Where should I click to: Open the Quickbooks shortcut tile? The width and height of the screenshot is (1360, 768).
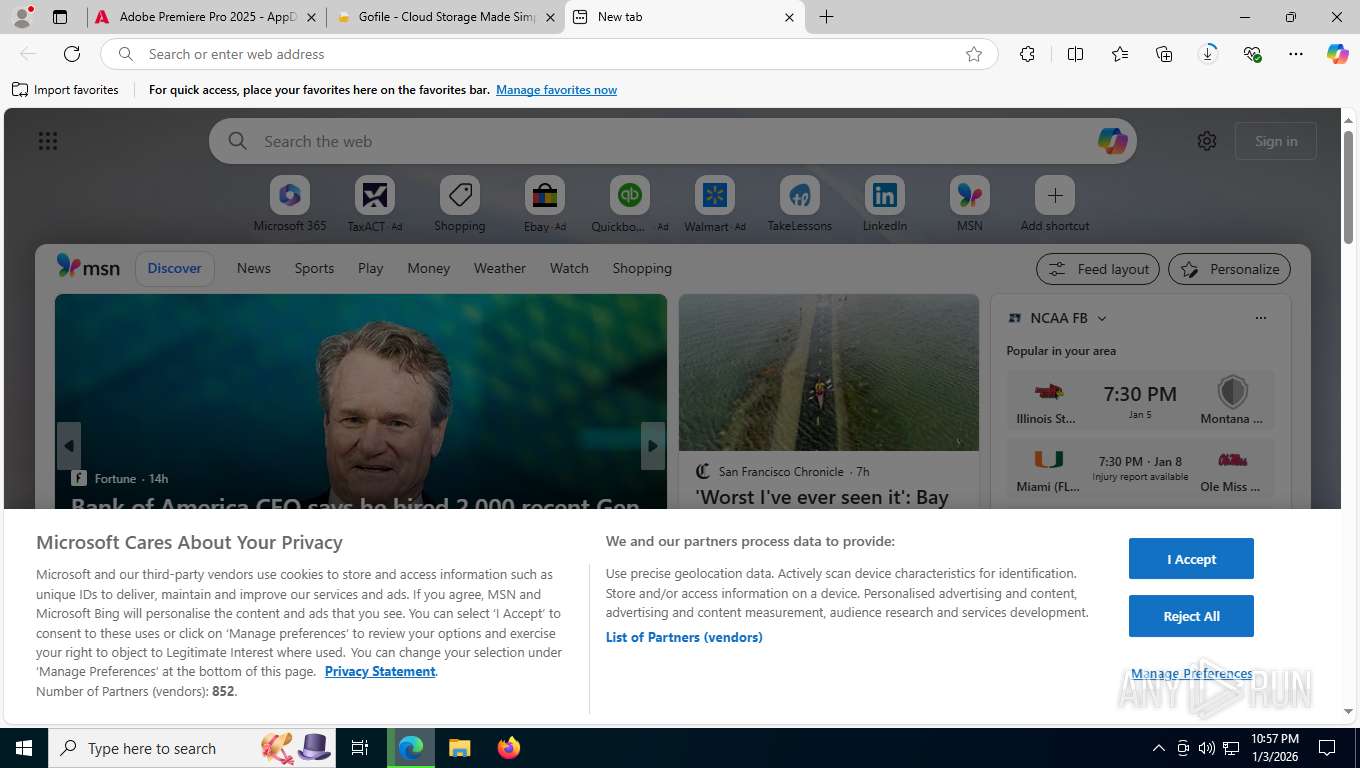(x=630, y=205)
